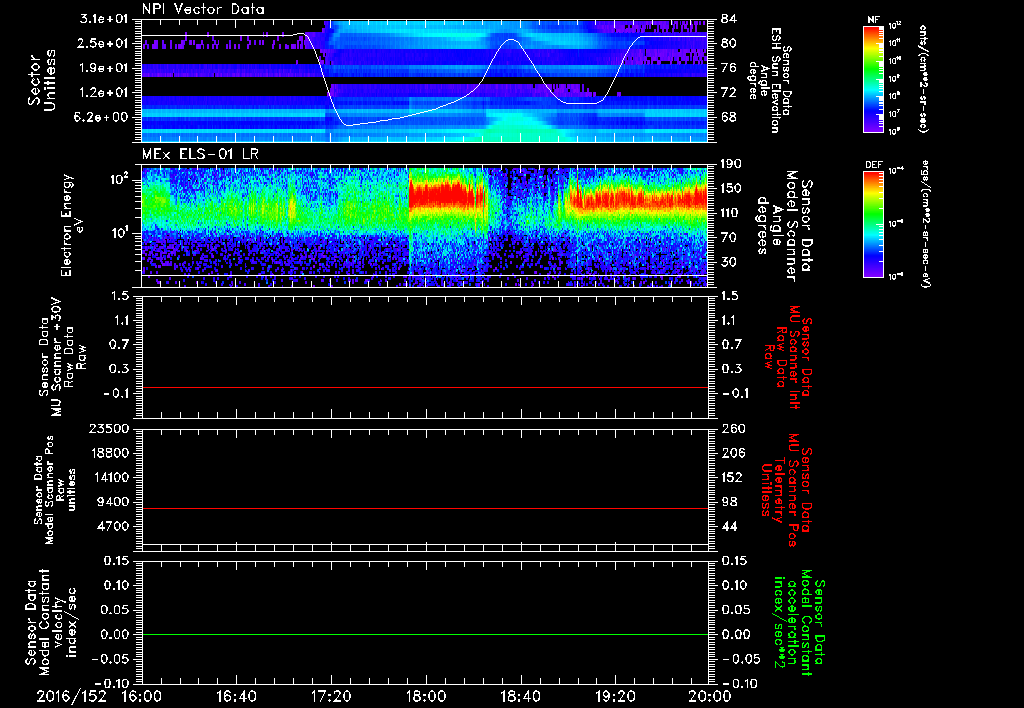Click the 84 degree elevation tick label
Viewport: 1024px width, 708px height.
pos(729,19)
